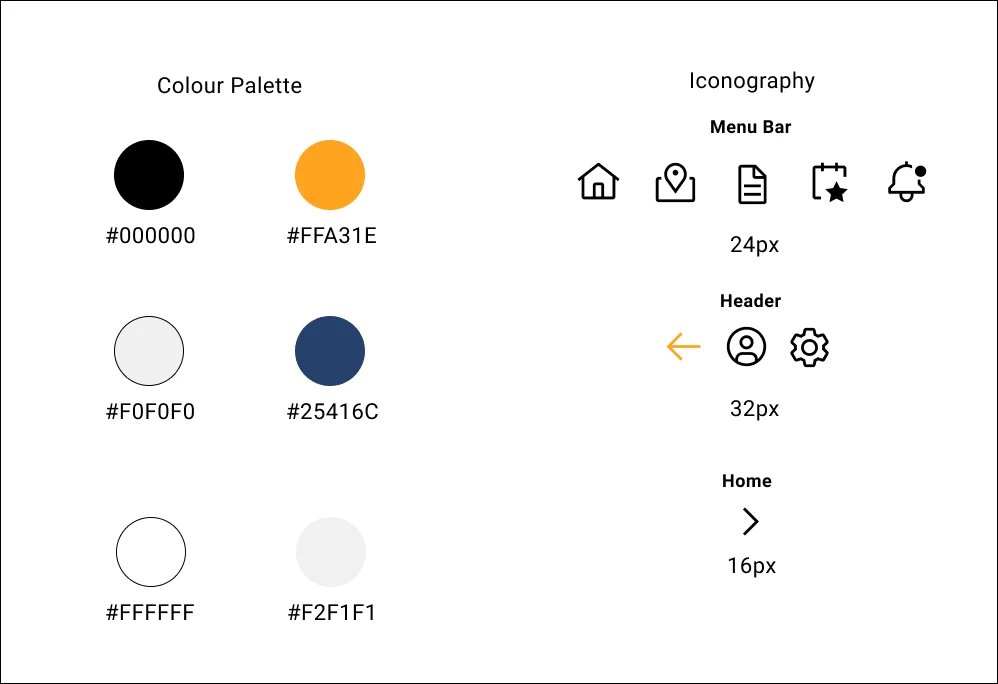Choose the light gray #F0F0F0 swatch
Viewport: 998px width, 684px height.
pos(149,351)
